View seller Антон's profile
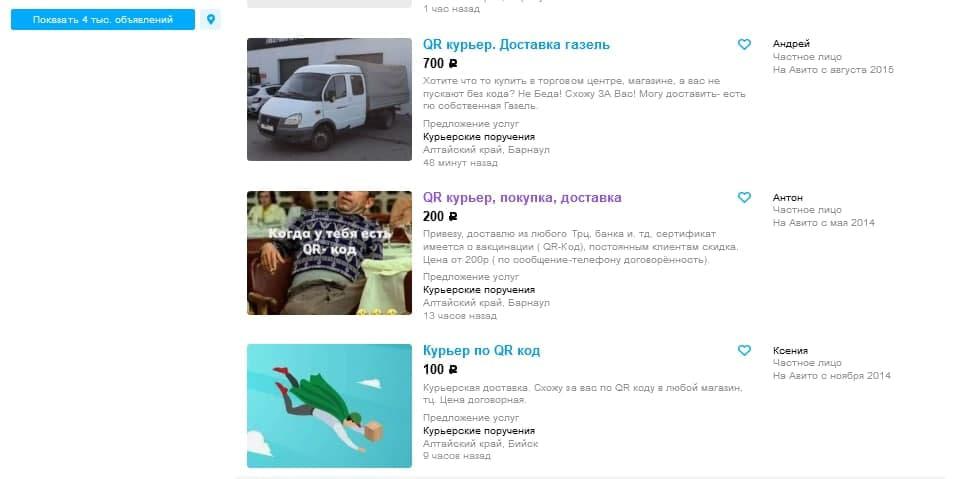Viewport: 968px width, 479px height. [788, 198]
